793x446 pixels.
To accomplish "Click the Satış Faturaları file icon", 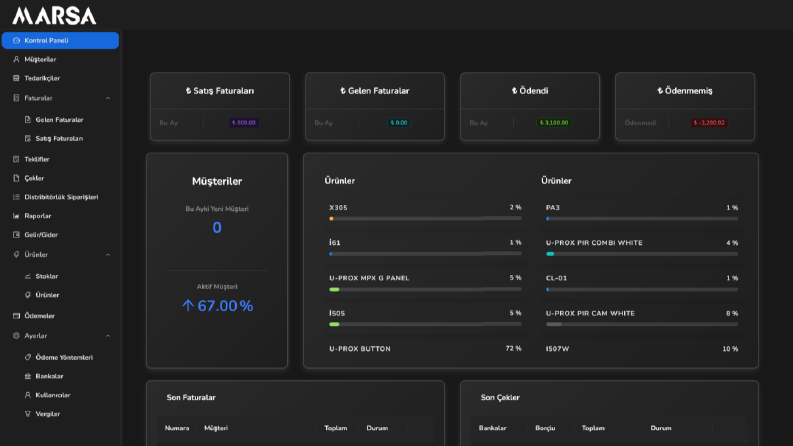I will tap(28, 139).
